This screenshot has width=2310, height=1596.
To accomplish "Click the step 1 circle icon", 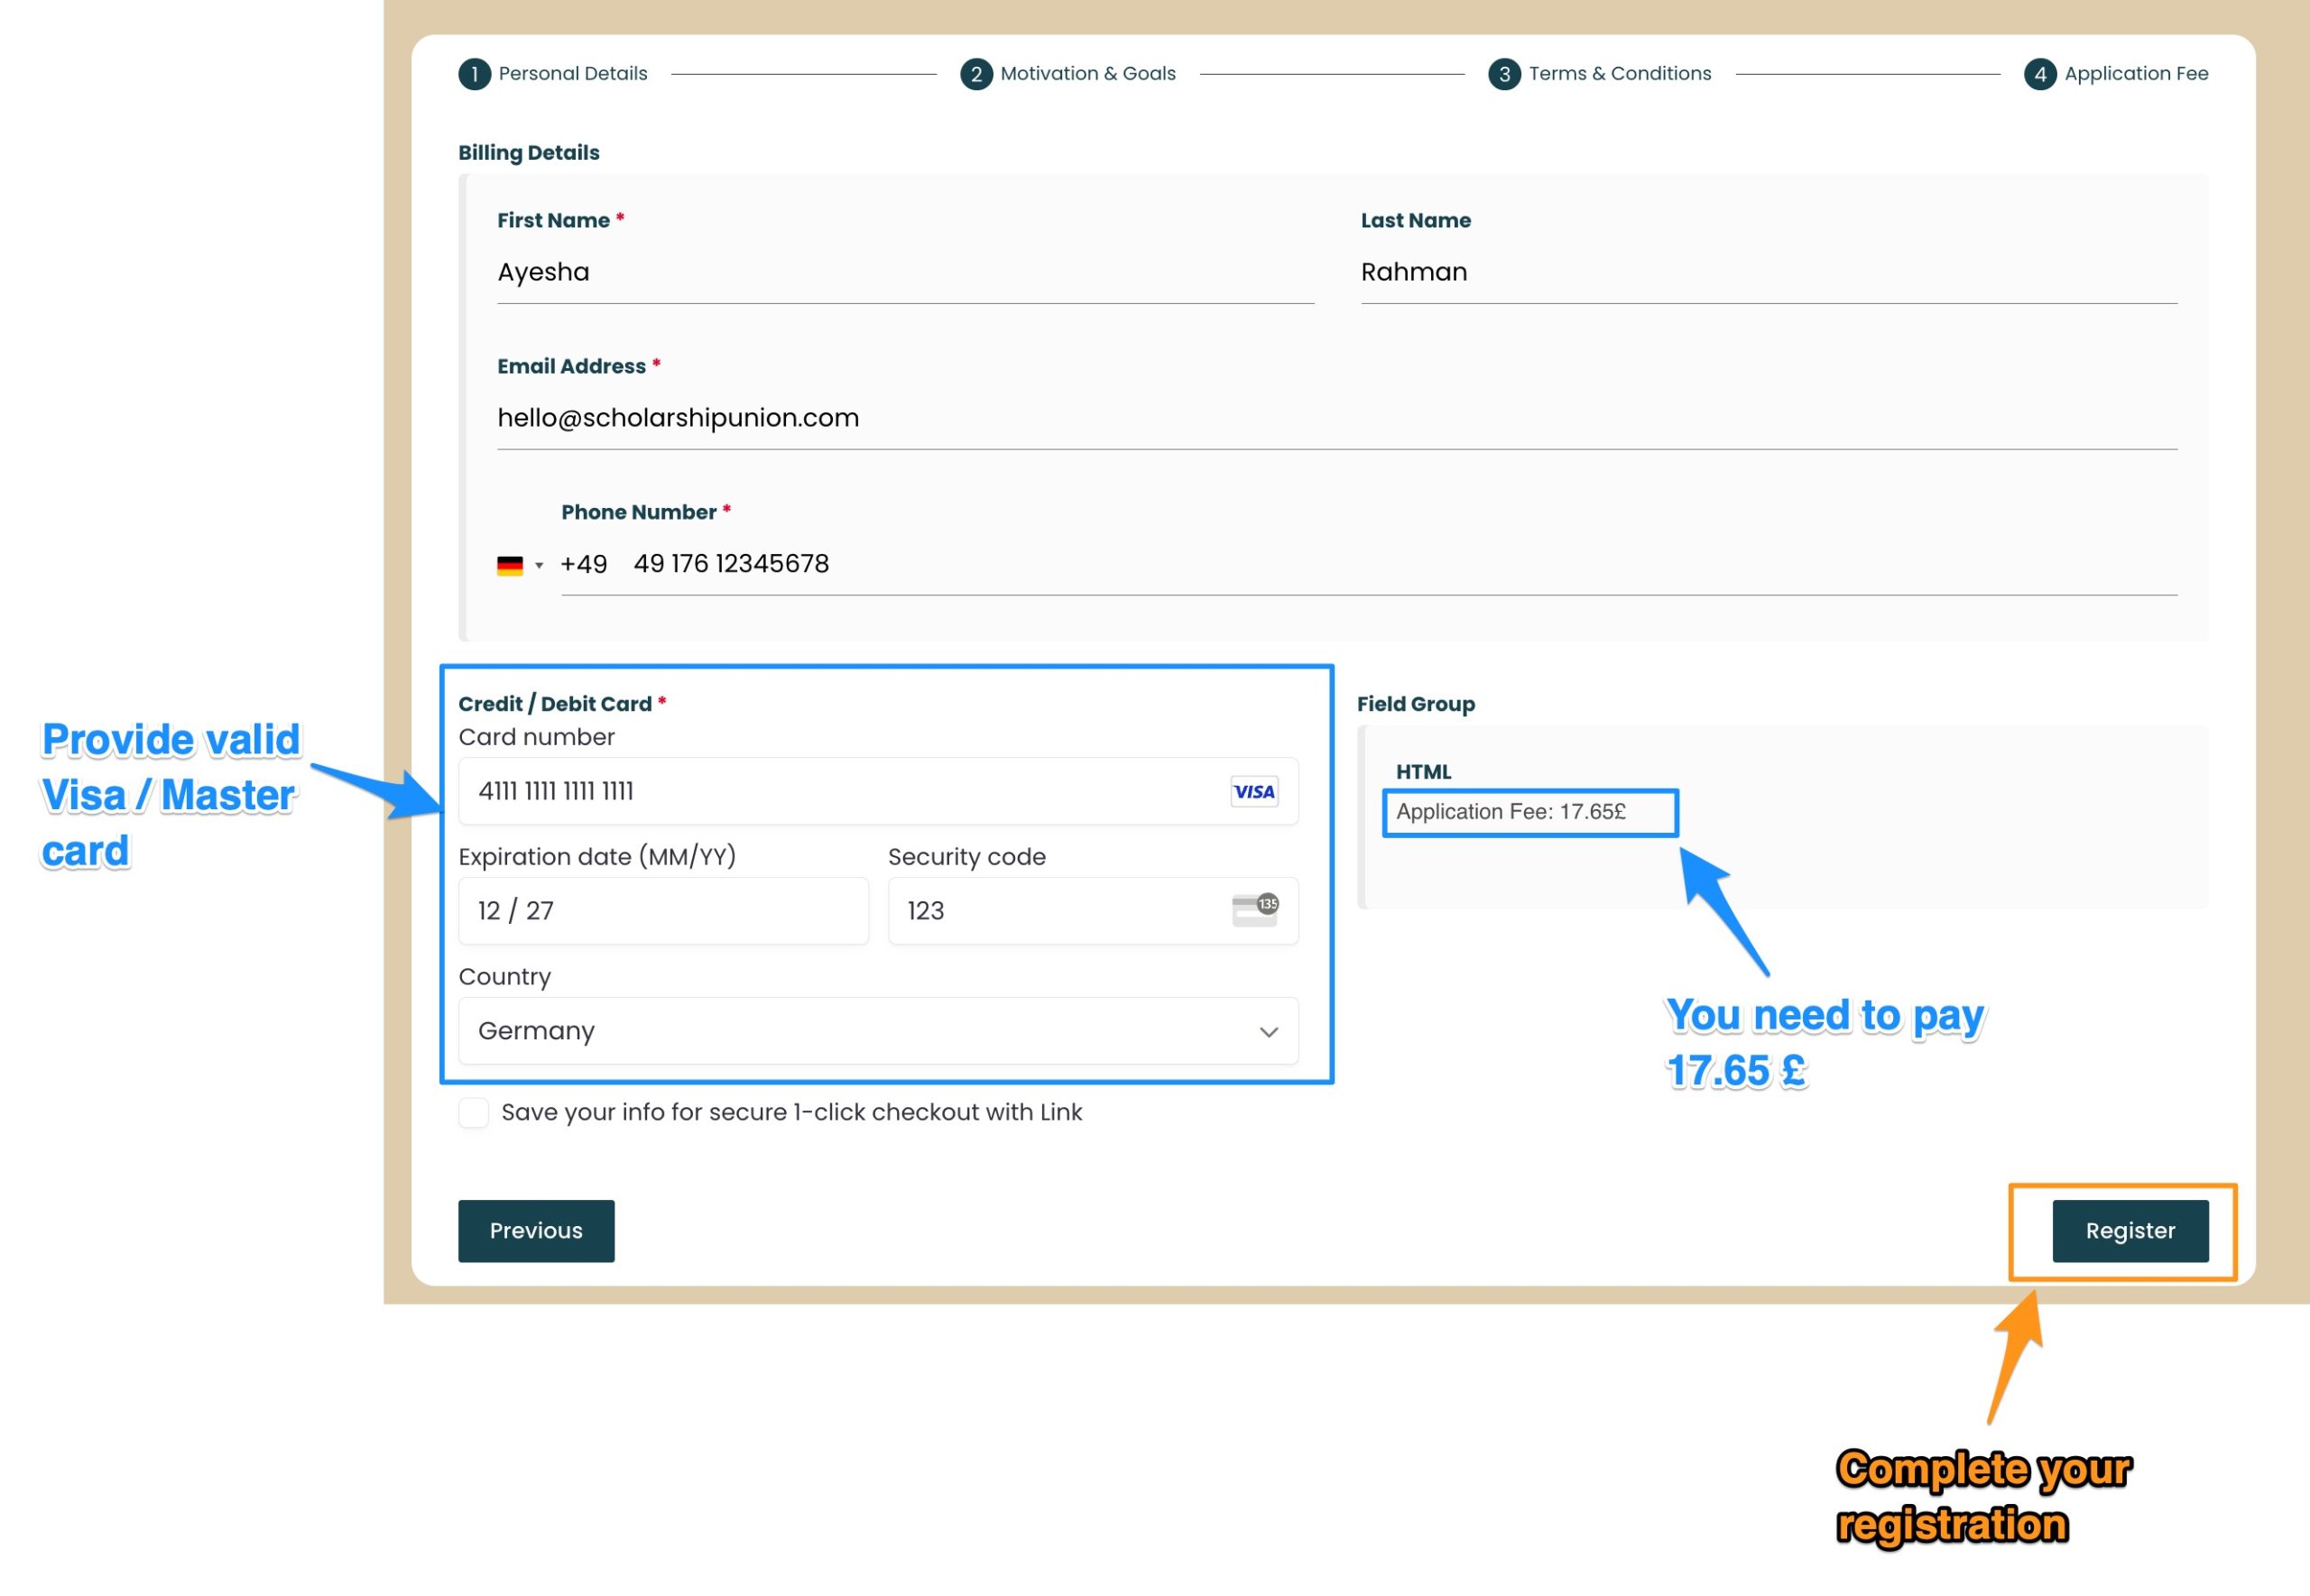I will 474,74.
